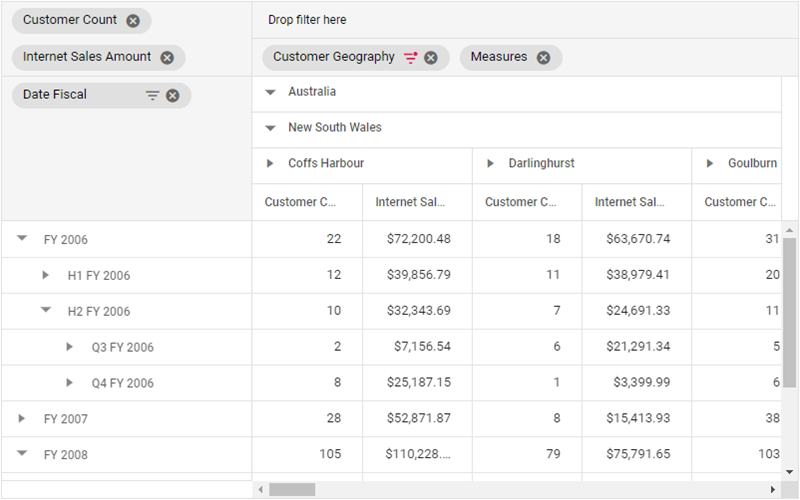Remove the Customer Count field chip
The image size is (800, 500).
(x=133, y=20)
